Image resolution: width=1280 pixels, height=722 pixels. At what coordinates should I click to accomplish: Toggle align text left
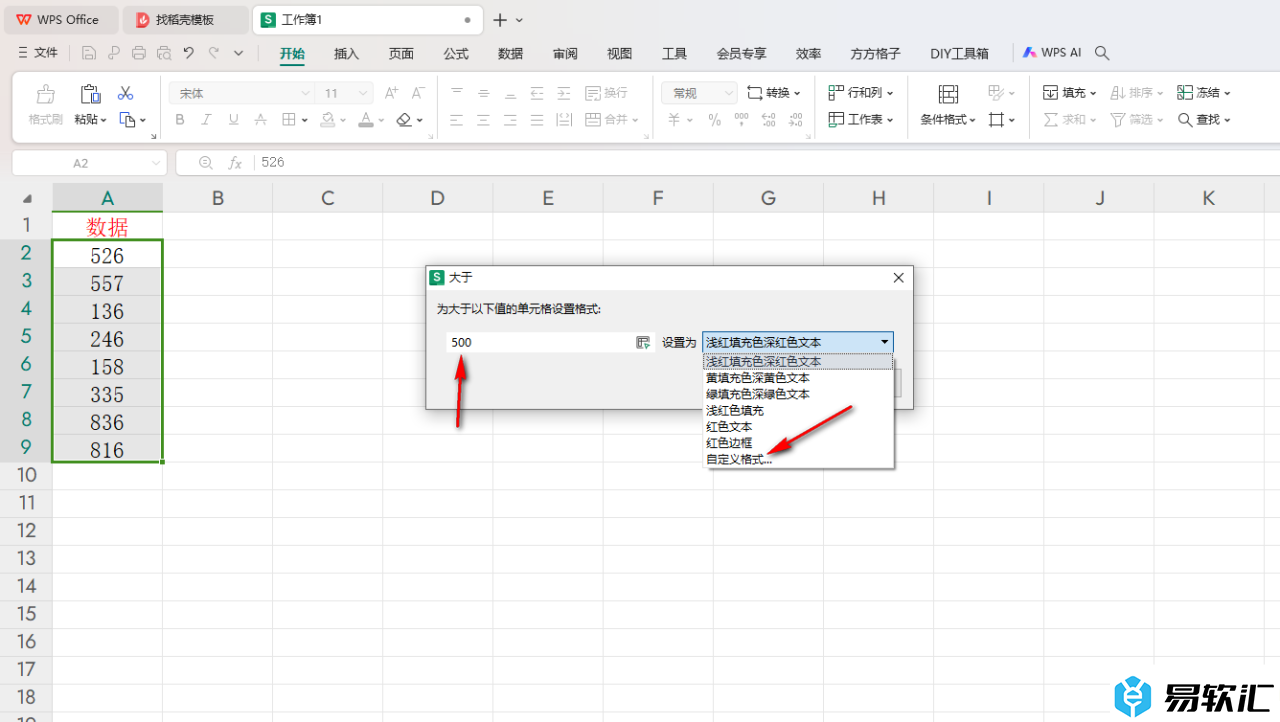[456, 120]
